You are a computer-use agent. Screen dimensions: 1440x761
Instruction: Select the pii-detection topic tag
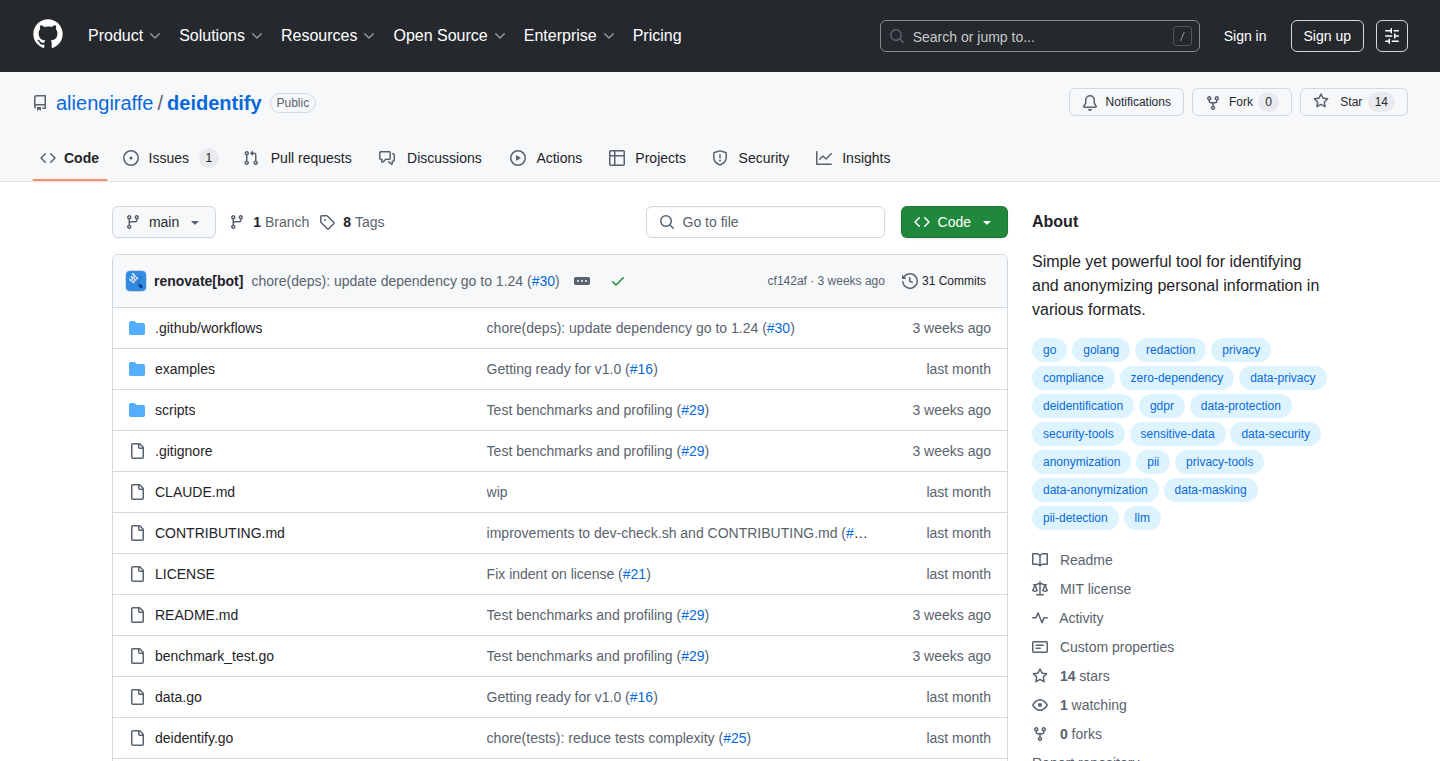click(x=1075, y=518)
